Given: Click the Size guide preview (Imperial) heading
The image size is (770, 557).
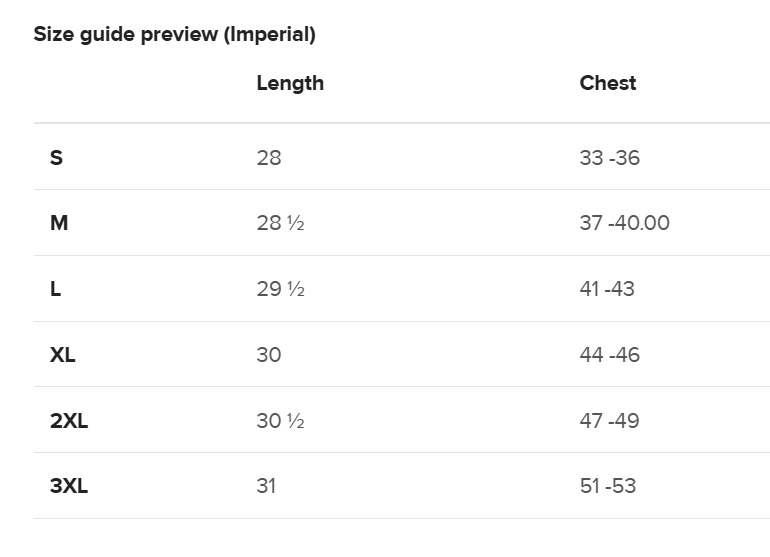Looking at the screenshot, I should point(175,35).
